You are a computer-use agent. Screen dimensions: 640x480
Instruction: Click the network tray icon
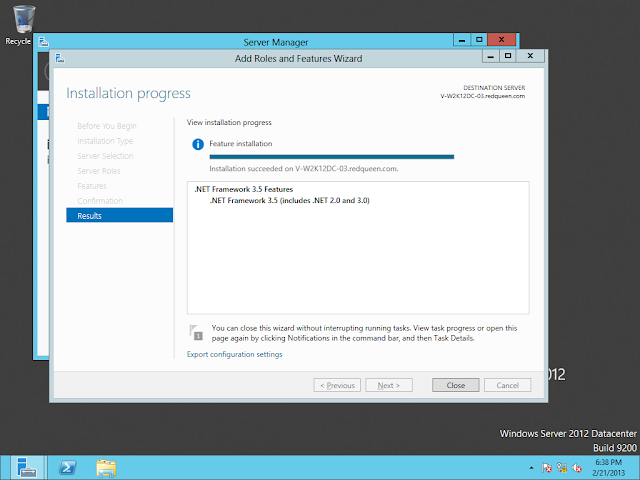[562, 468]
